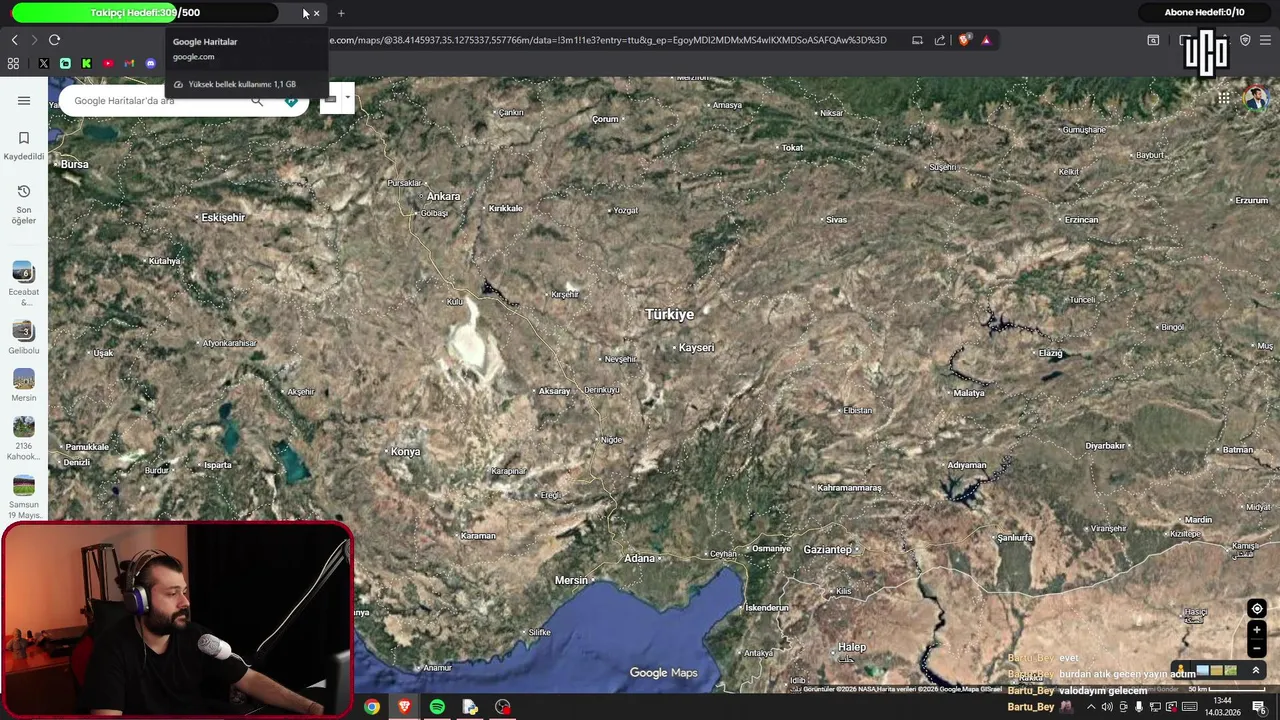Click the Sivas city label on map
This screenshot has height=720, width=1280.
point(836,219)
